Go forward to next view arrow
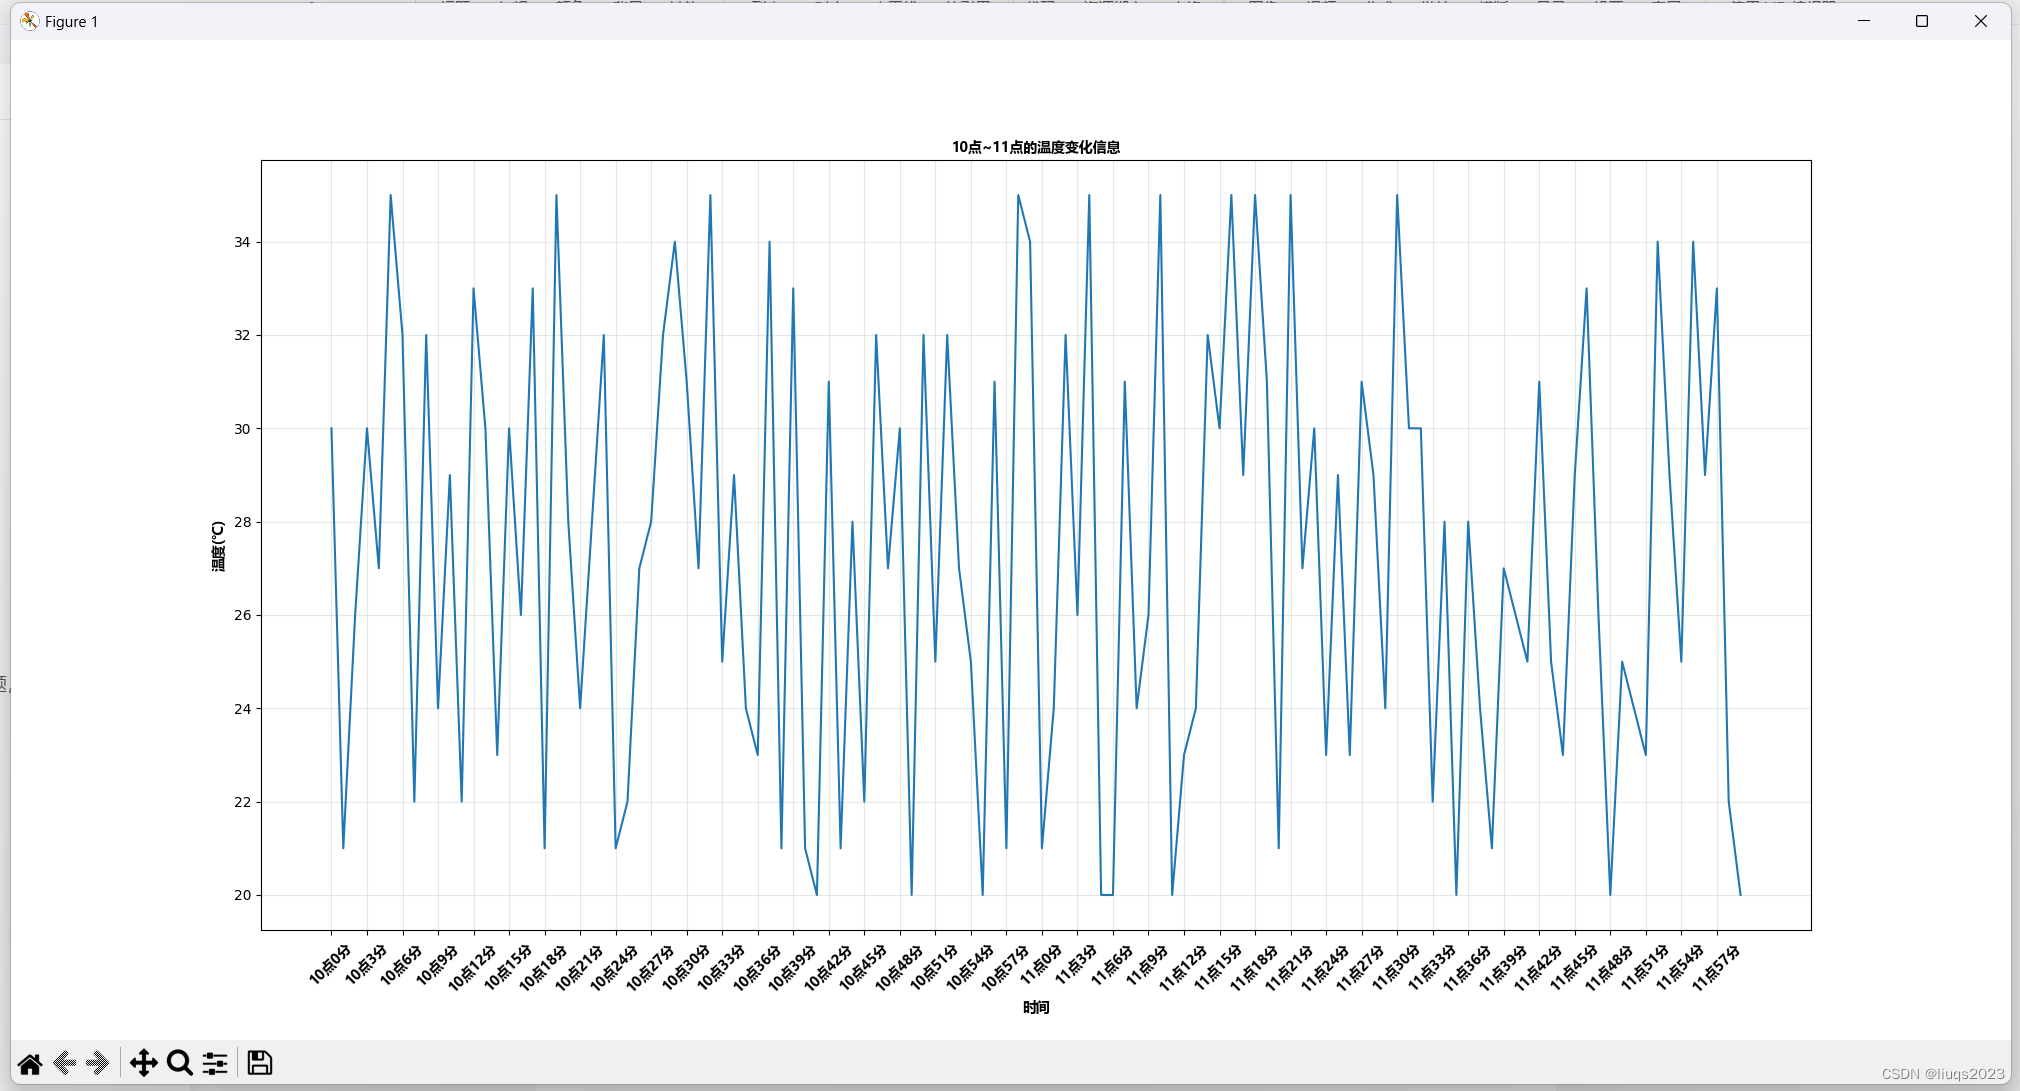This screenshot has width=2020, height=1091. 98,1063
